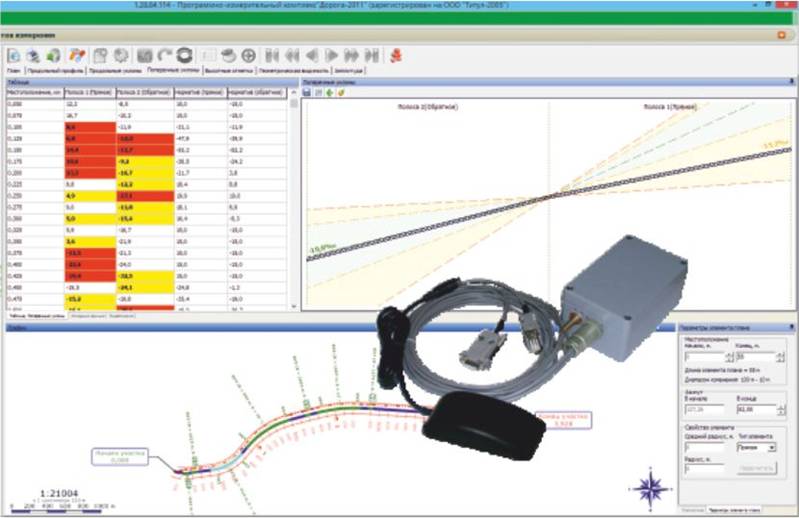This screenshot has height=518, width=799.
Task: Click the azimuth В начале field
Action: point(704,410)
